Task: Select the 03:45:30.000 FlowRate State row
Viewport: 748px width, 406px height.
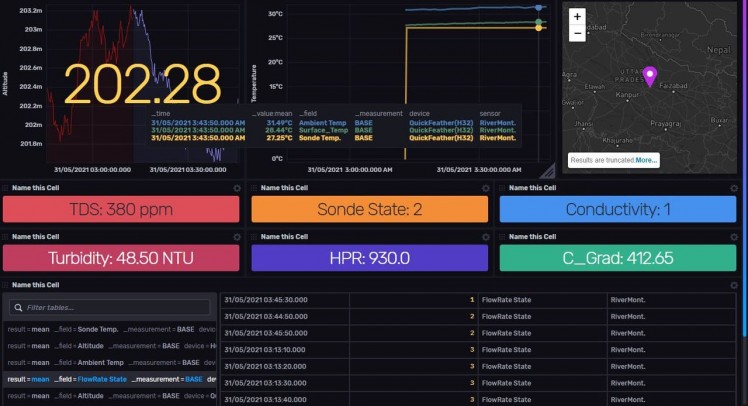Action: click(478, 300)
